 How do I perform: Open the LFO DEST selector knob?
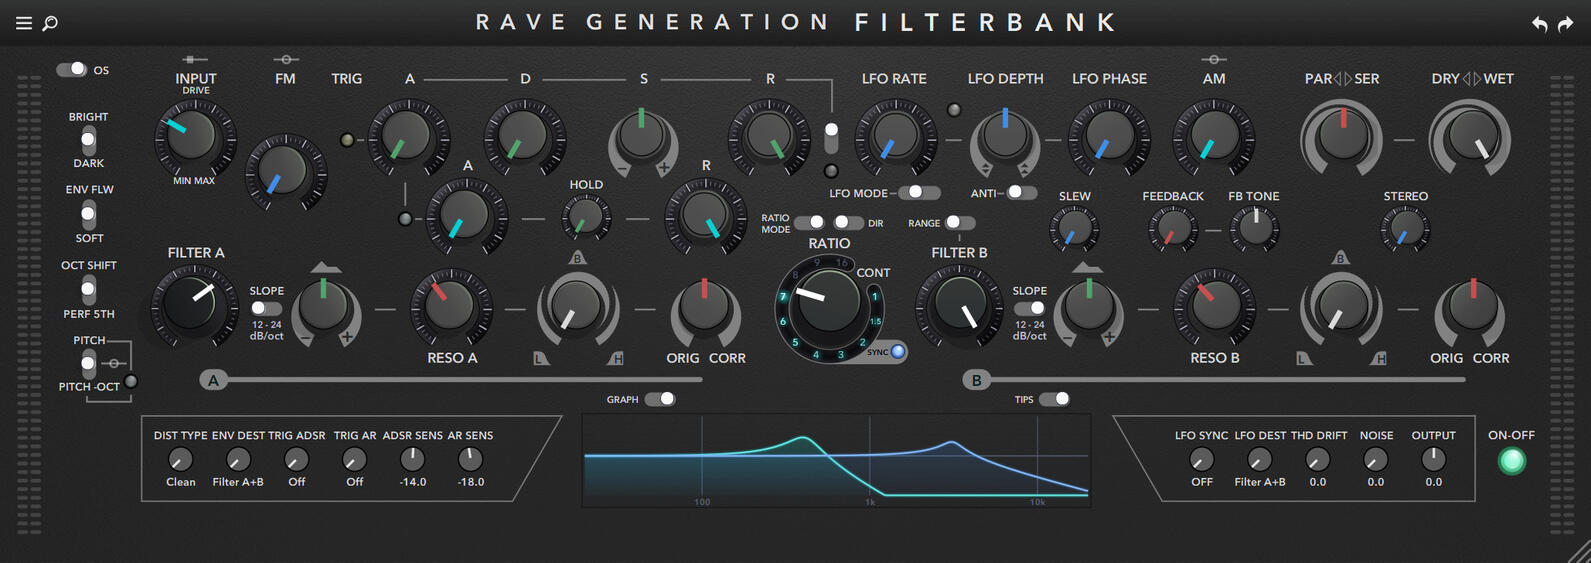tap(1259, 459)
